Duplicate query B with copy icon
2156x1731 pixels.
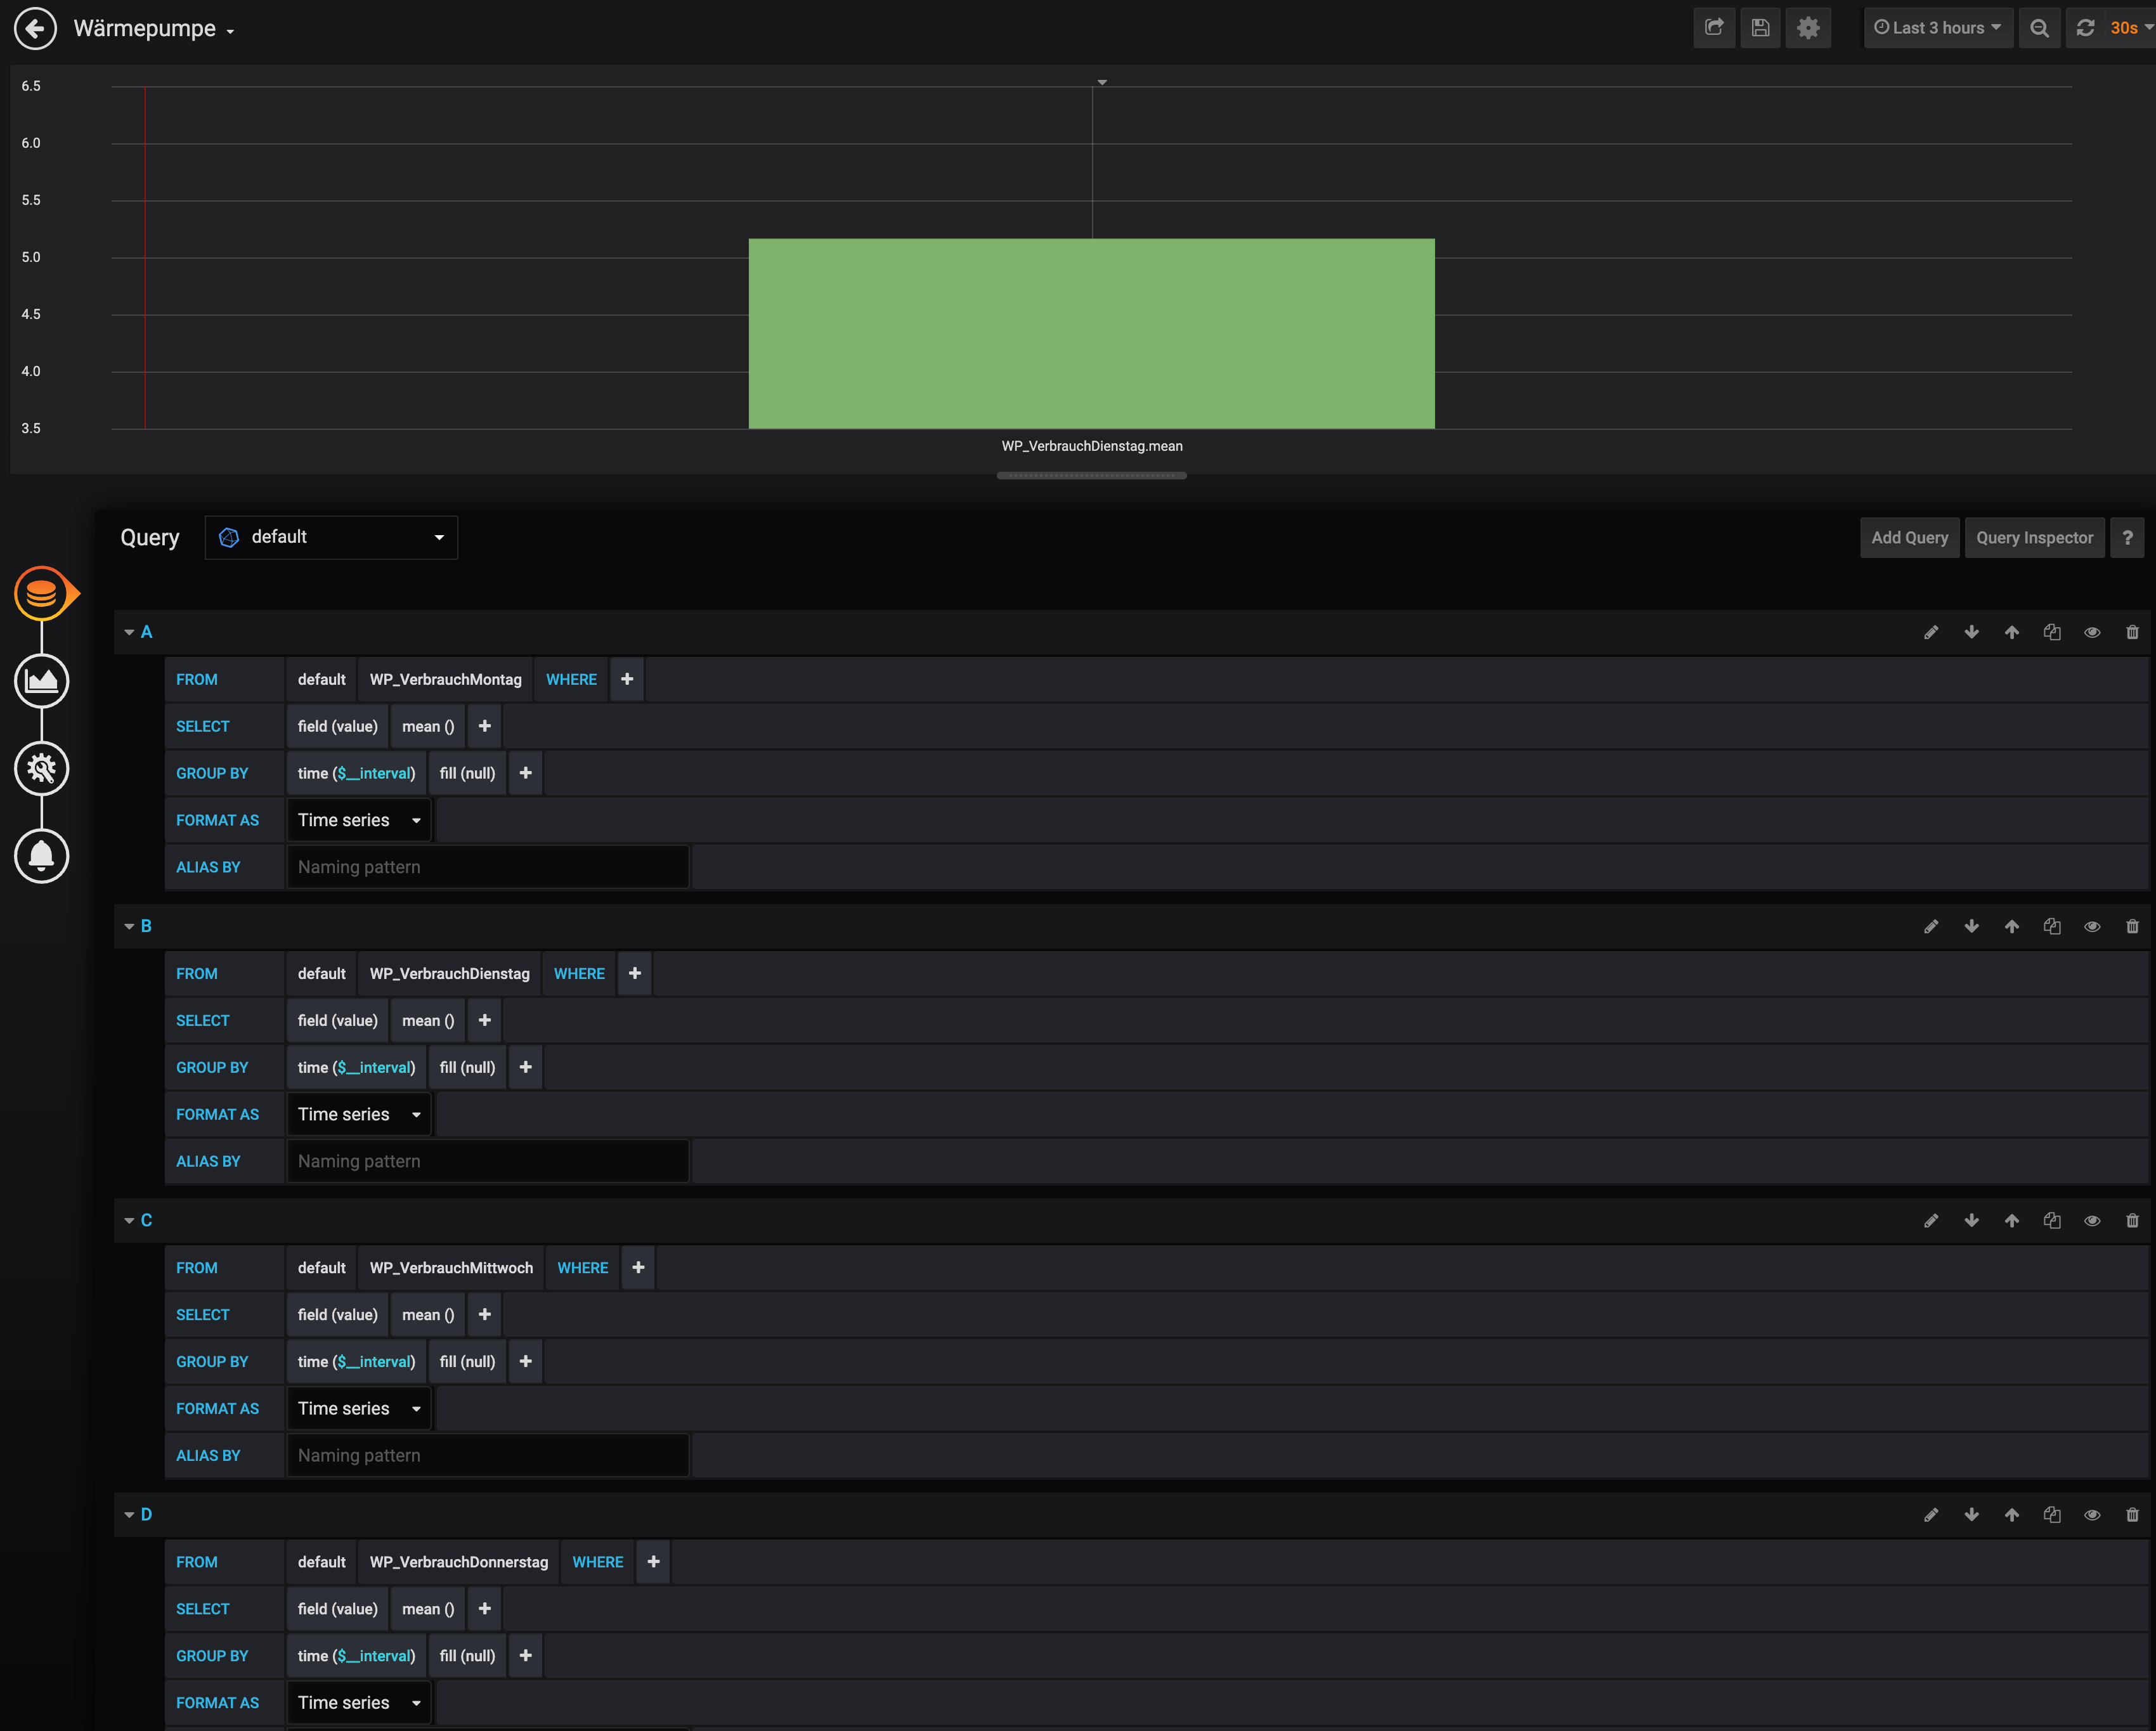2052,926
